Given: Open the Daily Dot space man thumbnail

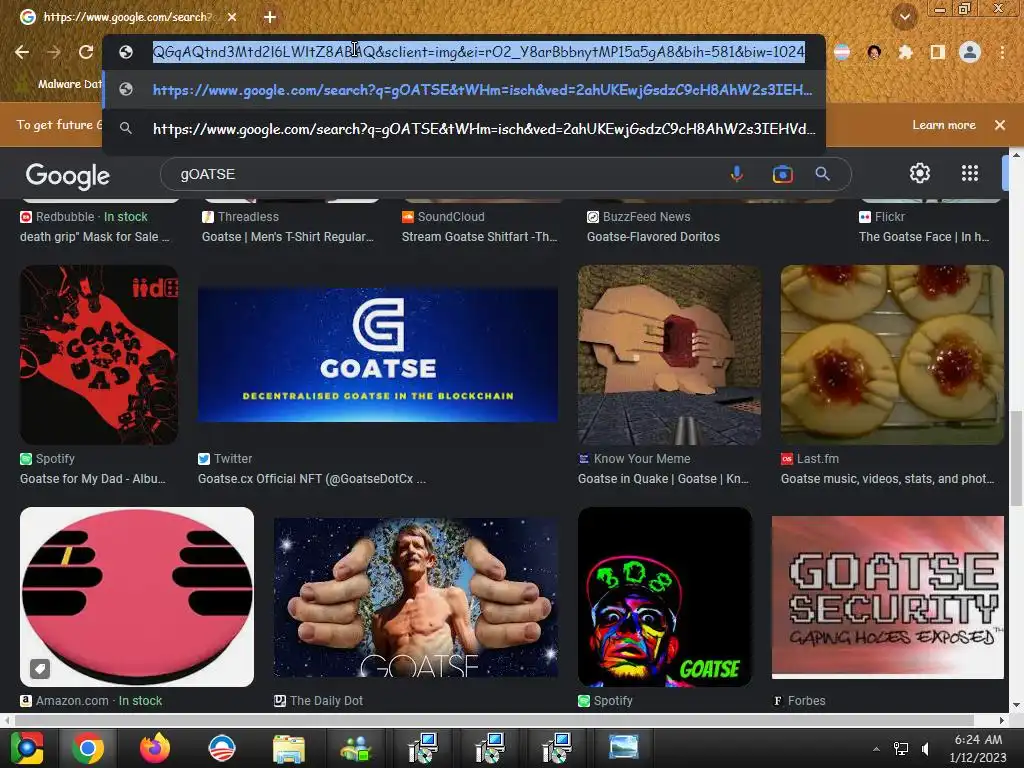Looking at the screenshot, I should point(415,596).
